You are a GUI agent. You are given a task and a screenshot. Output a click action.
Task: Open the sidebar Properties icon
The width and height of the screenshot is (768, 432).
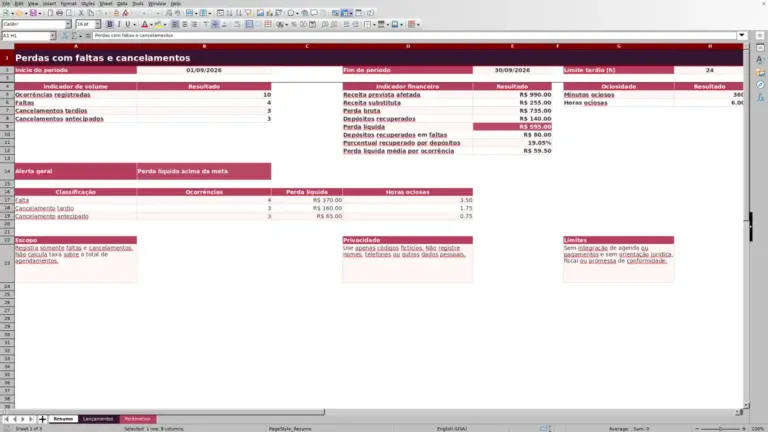pos(760,48)
